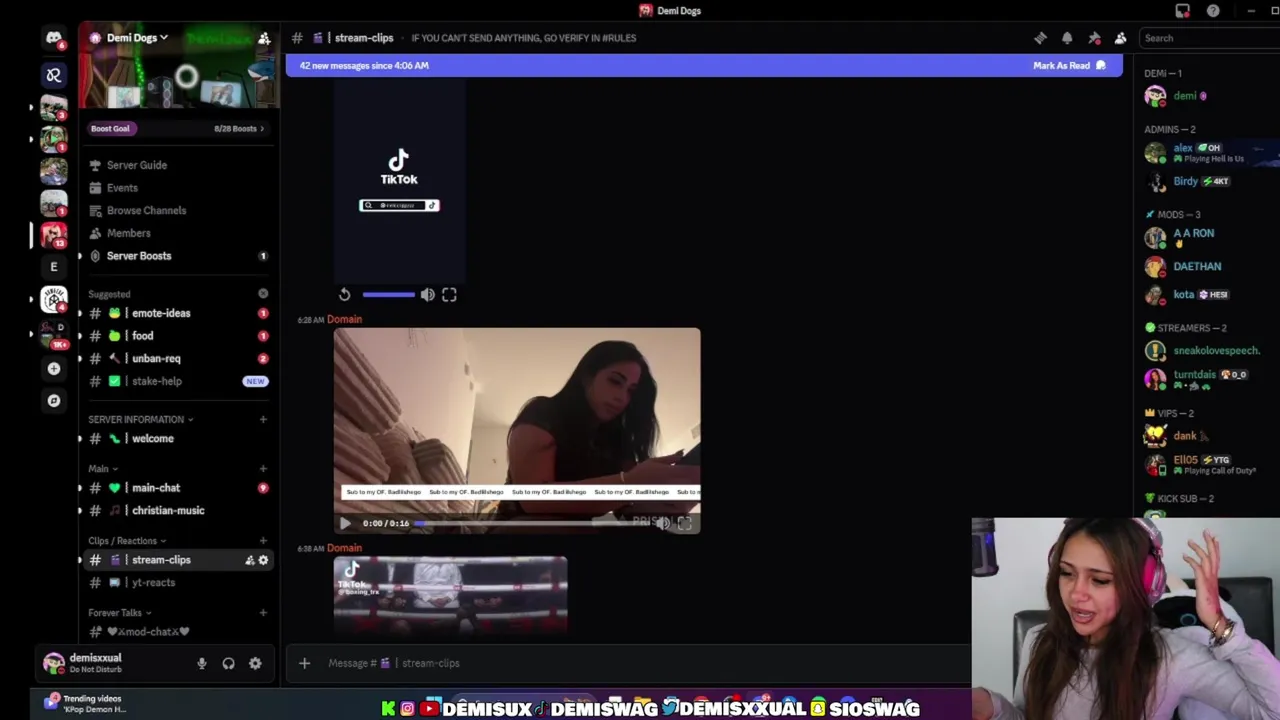Mute the TikTok video speaker icon
1280x720 pixels.
[427, 294]
